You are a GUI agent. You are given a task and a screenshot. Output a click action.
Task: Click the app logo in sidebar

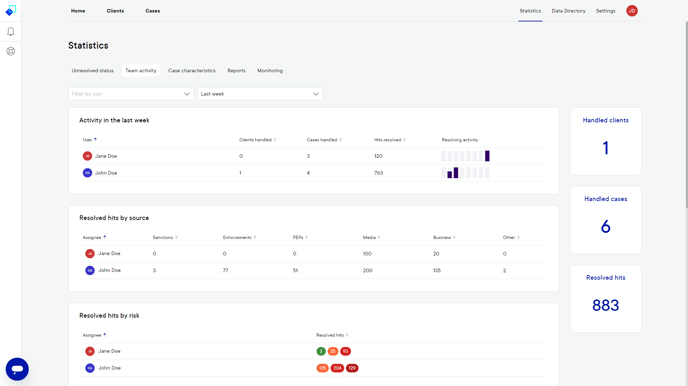(x=11, y=11)
